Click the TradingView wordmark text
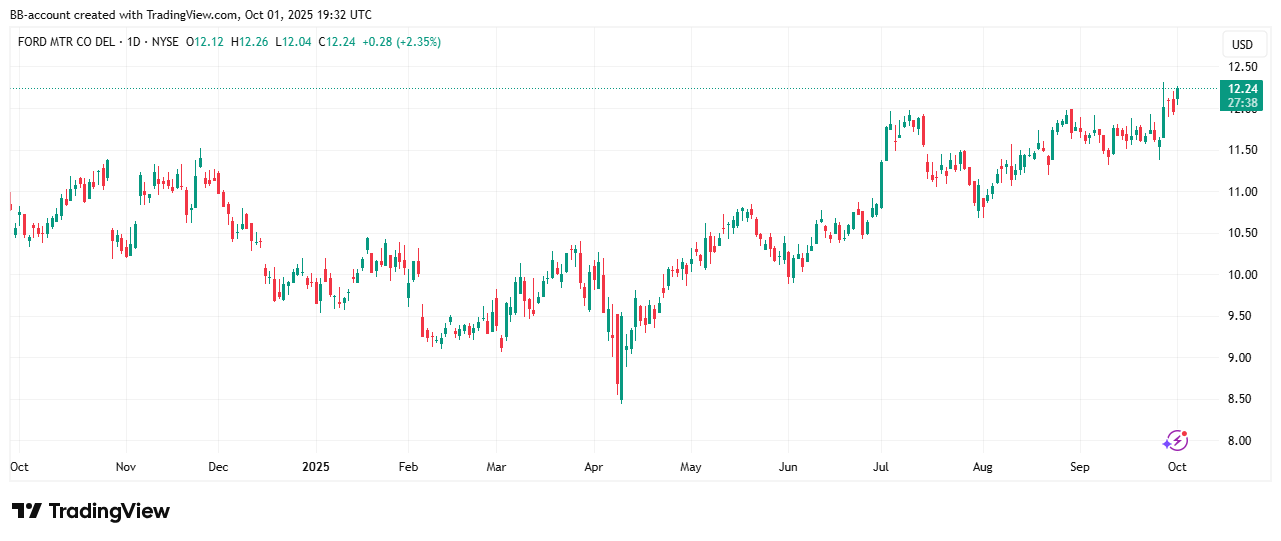Viewport: 1281px width, 541px height. tap(109, 511)
